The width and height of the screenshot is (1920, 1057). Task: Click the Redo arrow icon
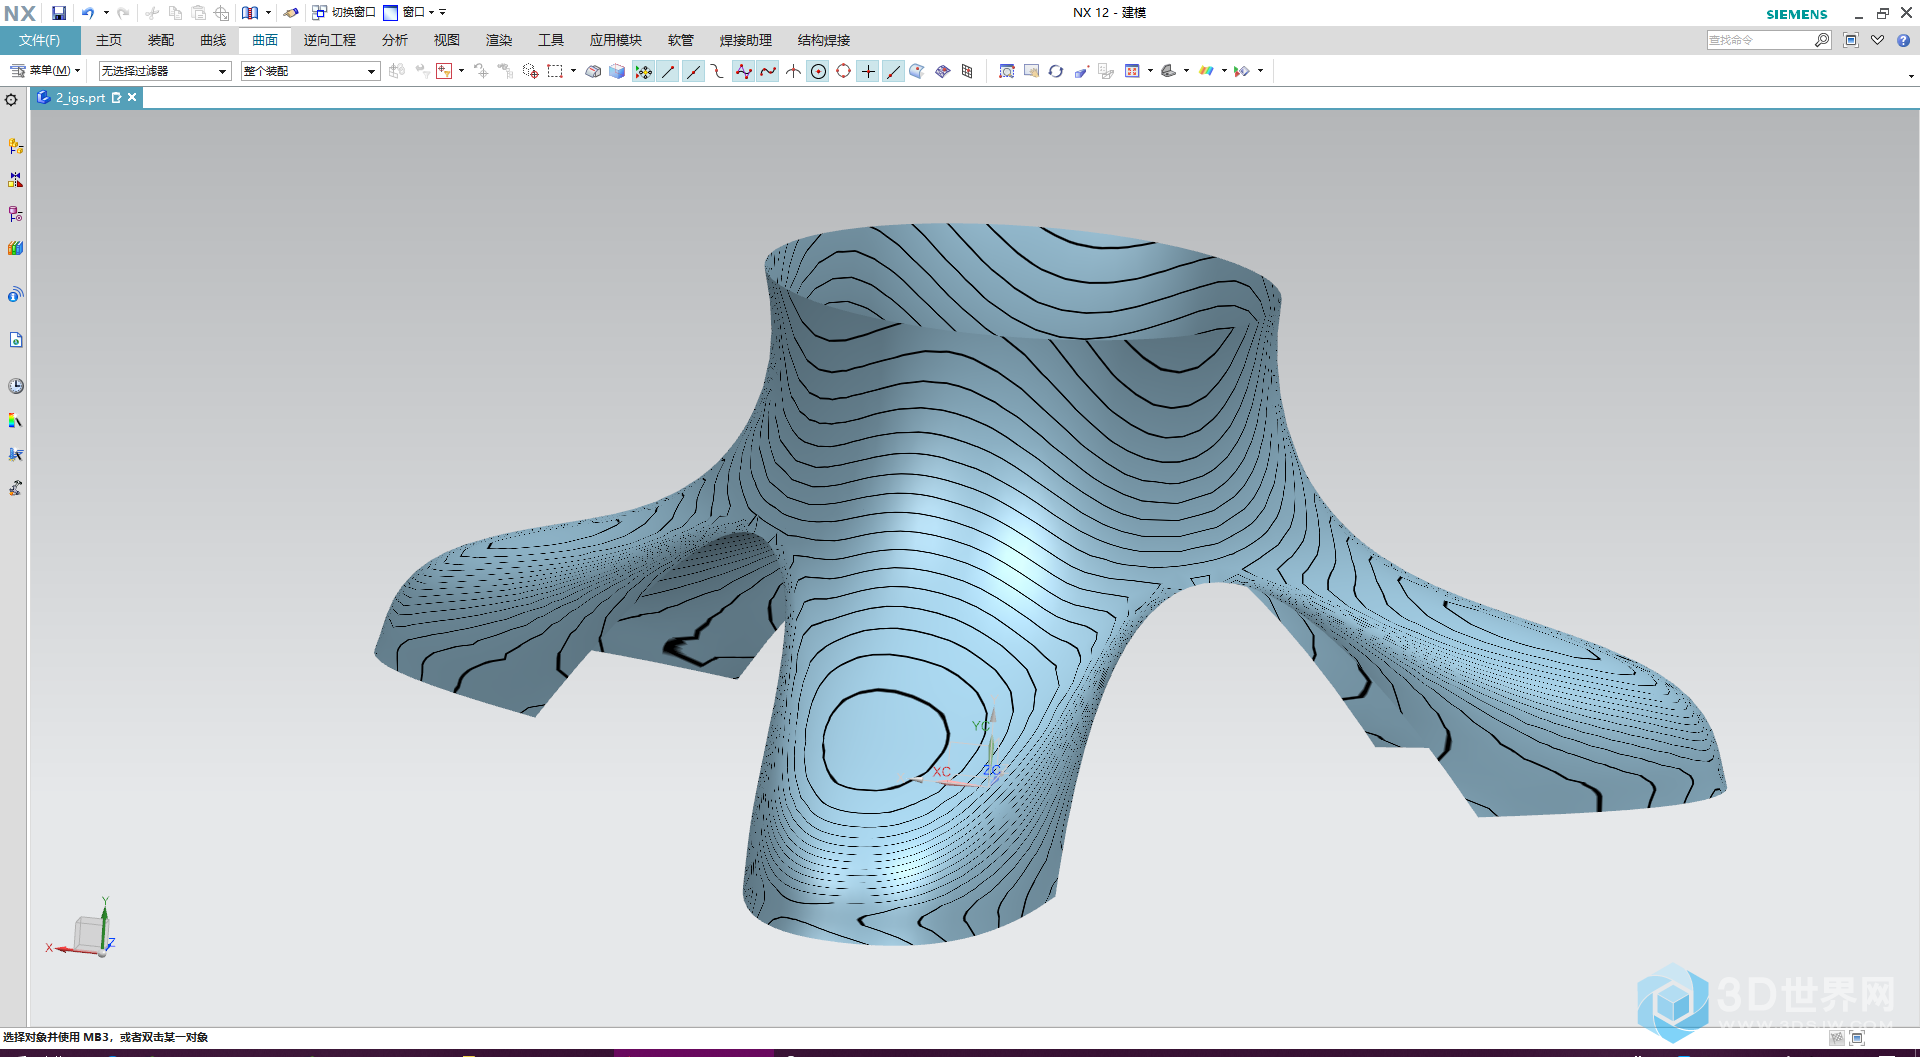click(x=123, y=13)
